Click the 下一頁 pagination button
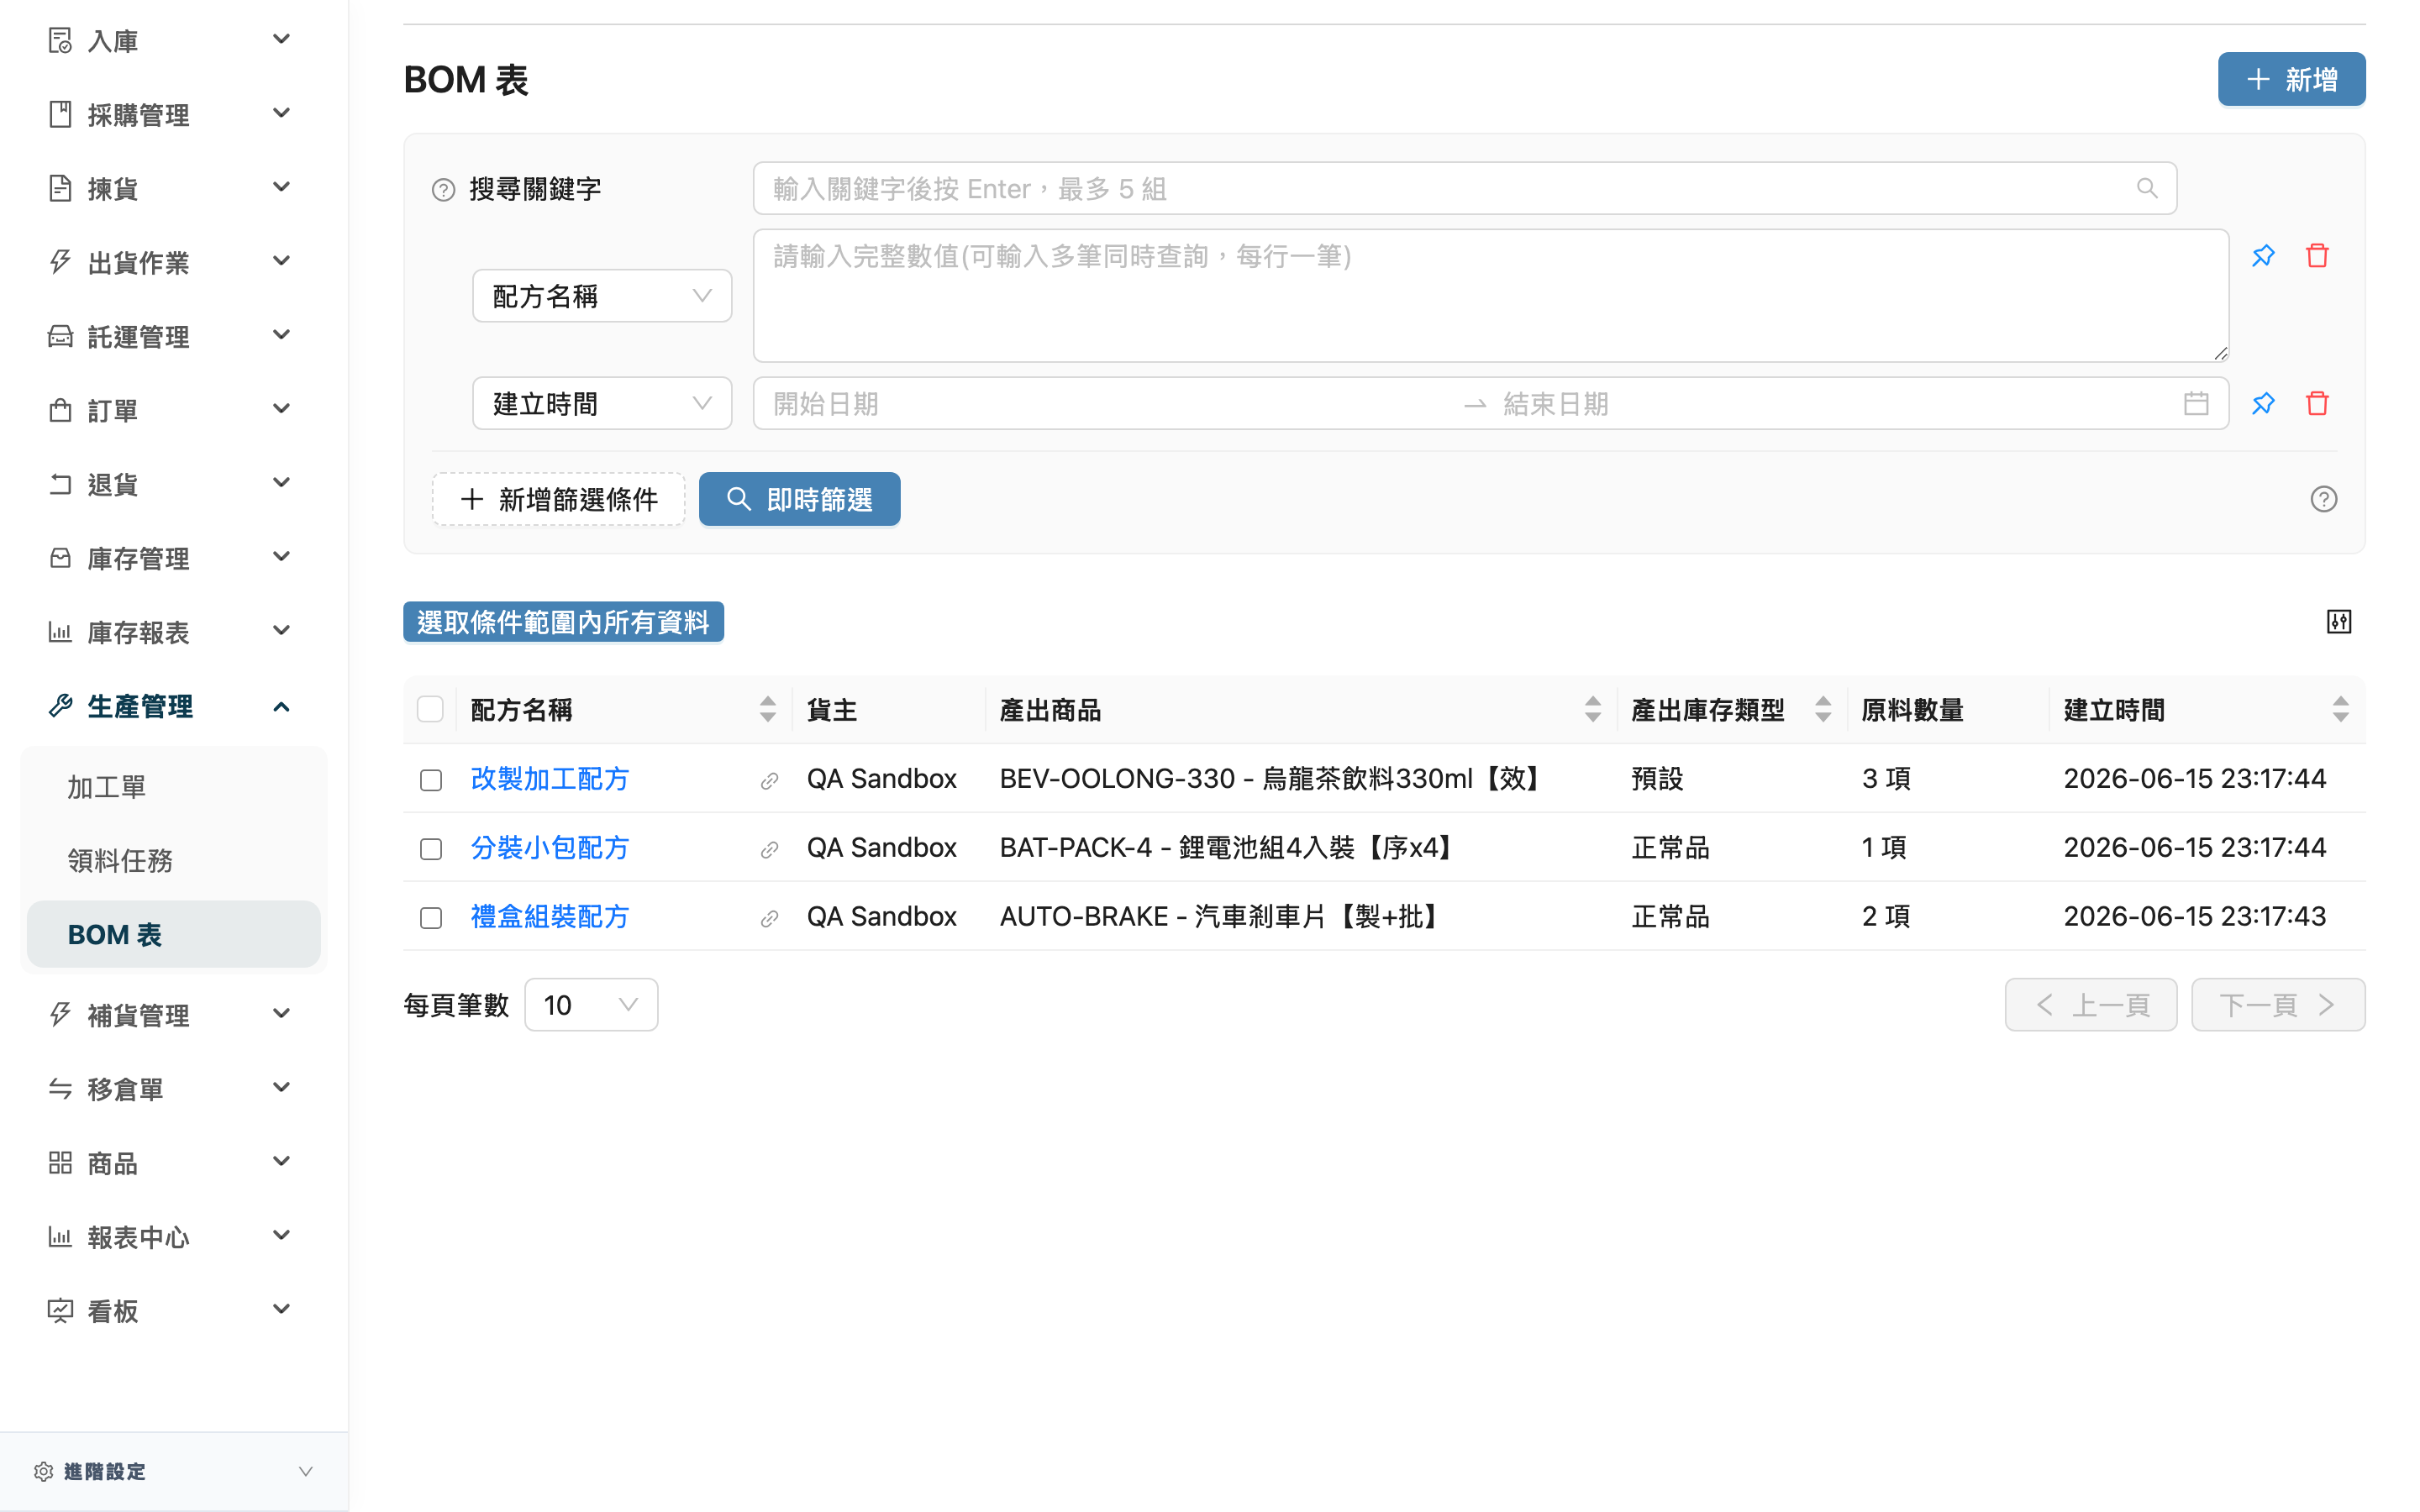The image size is (2420, 1512). click(2278, 1005)
